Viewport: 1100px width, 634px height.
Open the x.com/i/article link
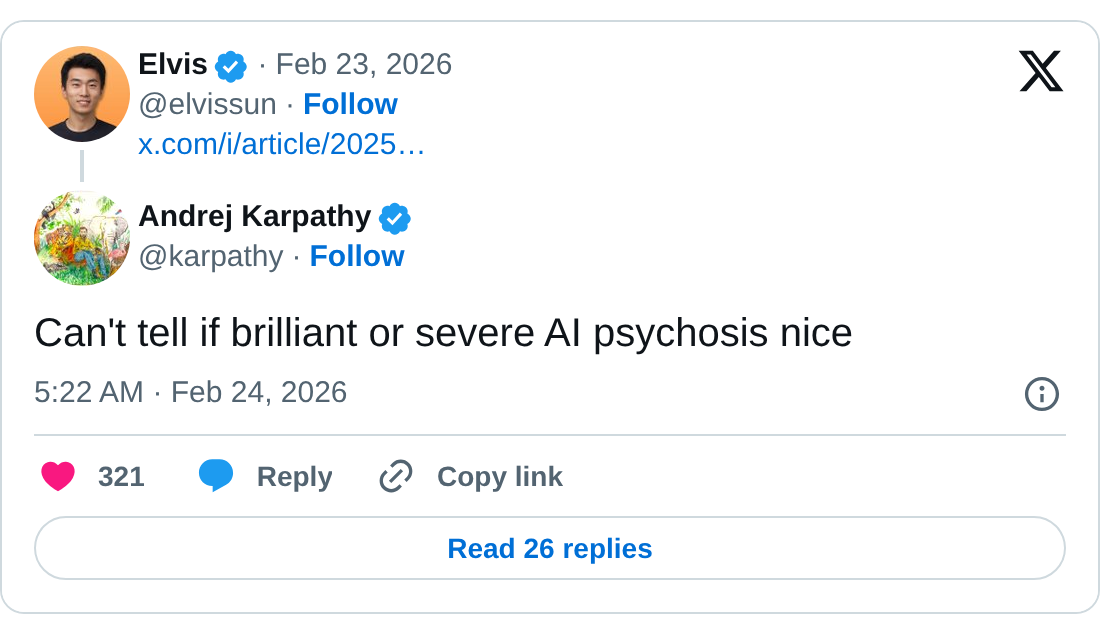click(282, 144)
